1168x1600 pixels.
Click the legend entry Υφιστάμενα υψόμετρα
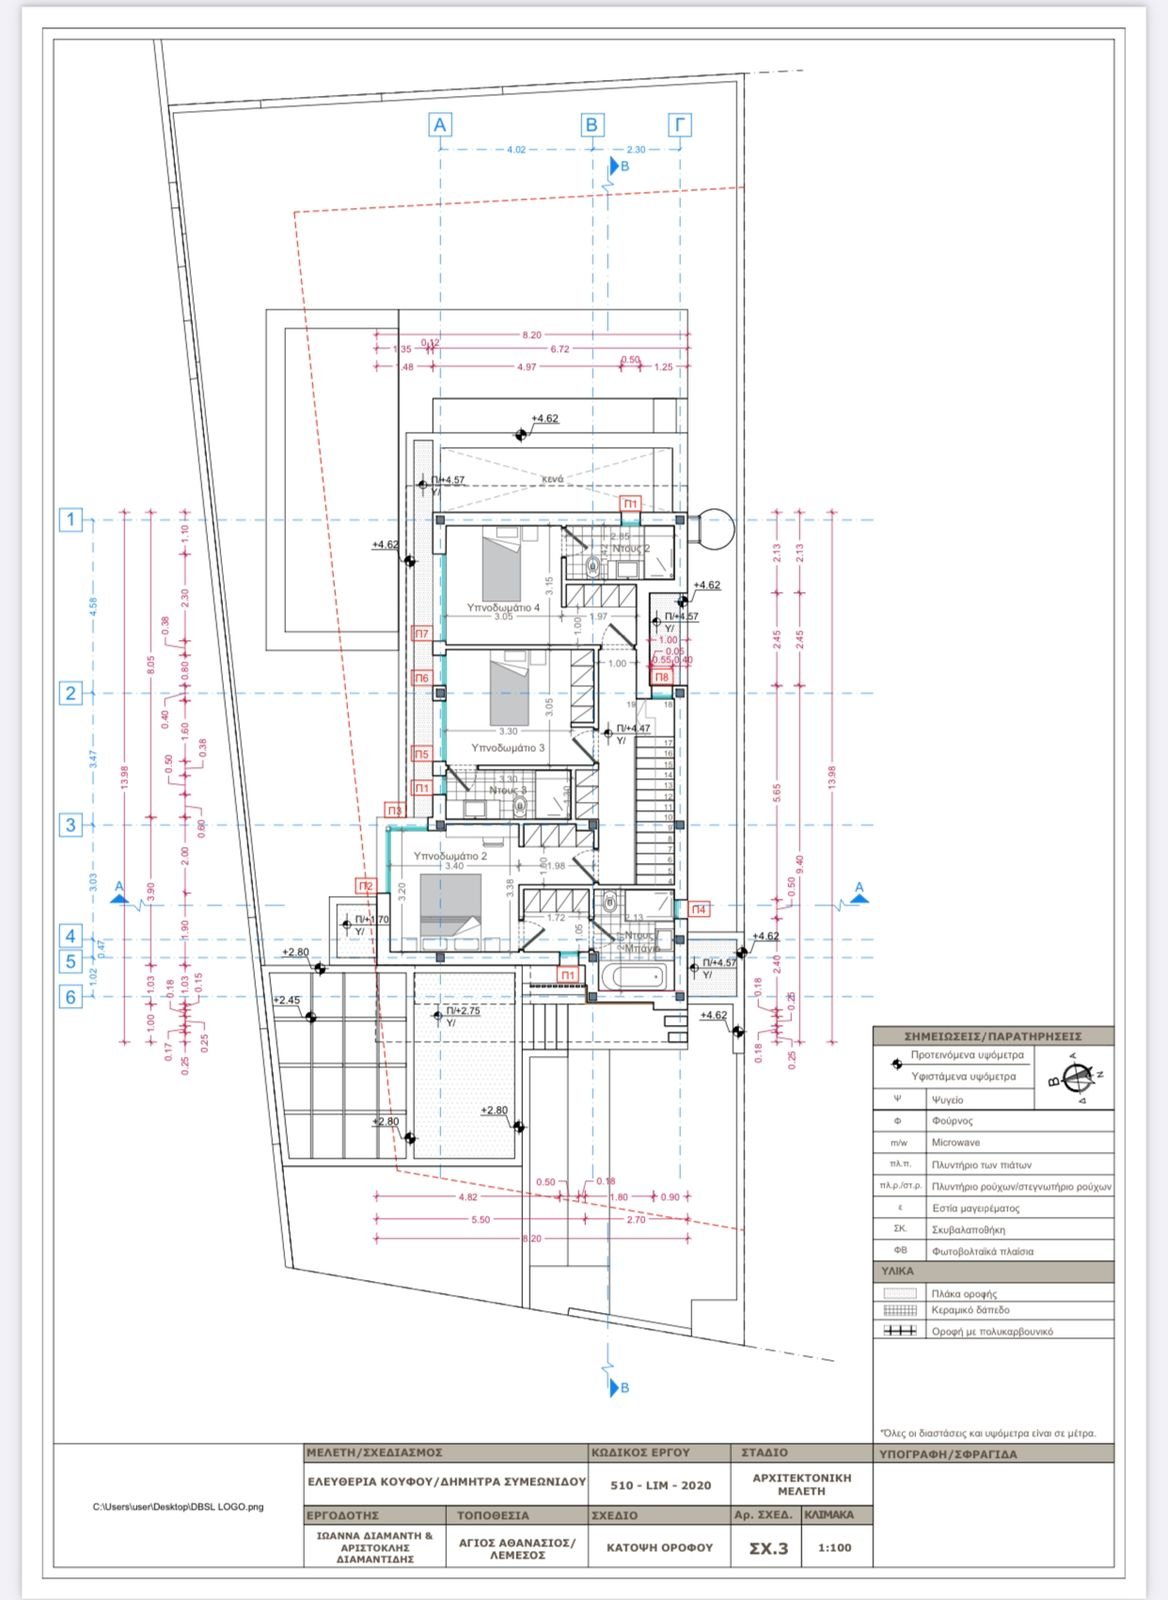click(x=964, y=1076)
